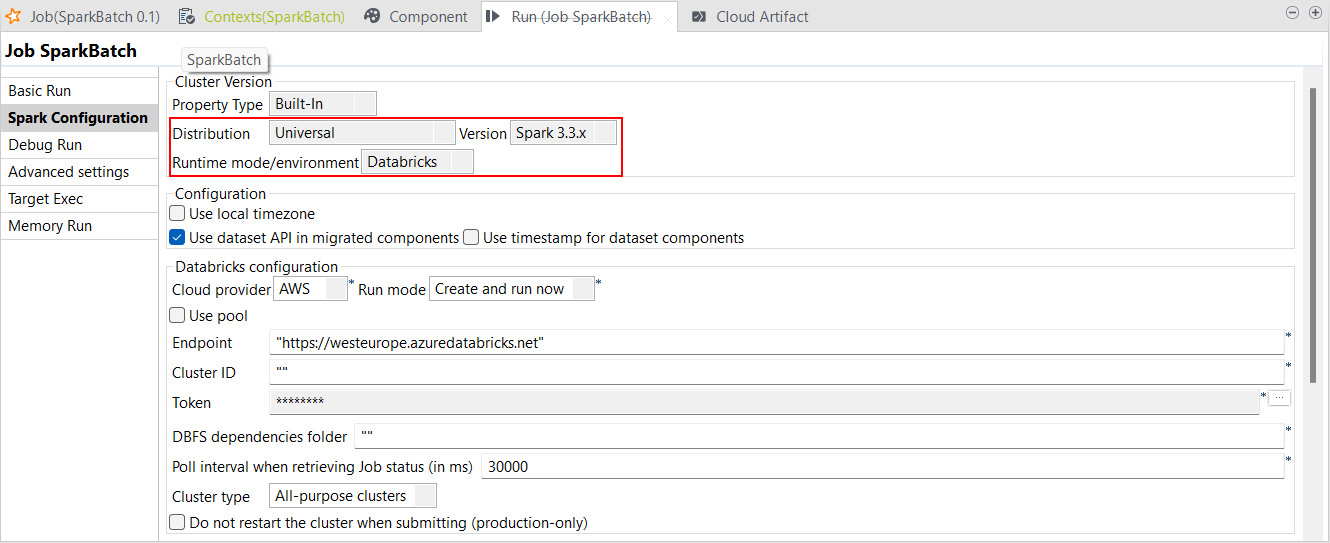The image size is (1330, 543).
Task: Enable Use local timezone checkbox
Action: point(178,213)
